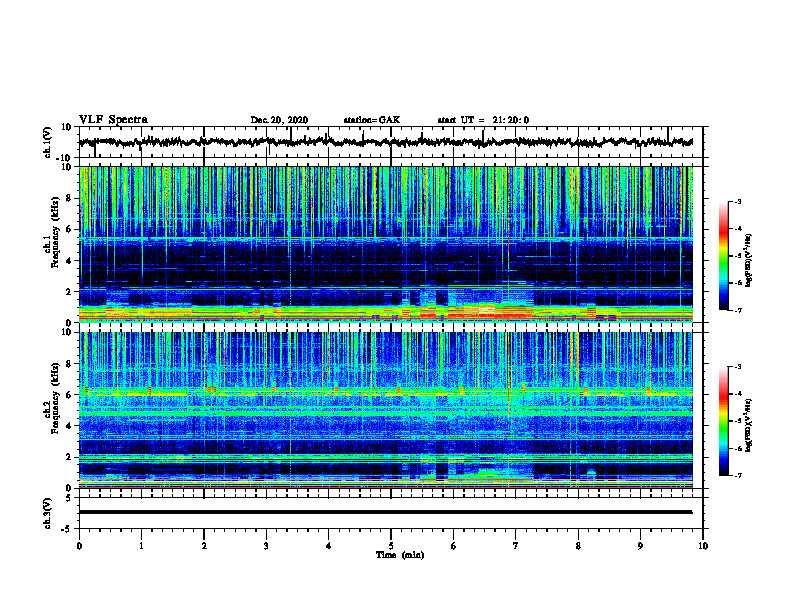Click inside the ch.1 voltage waveform trace panel
This screenshot has width=792, height=612.
click(391, 142)
